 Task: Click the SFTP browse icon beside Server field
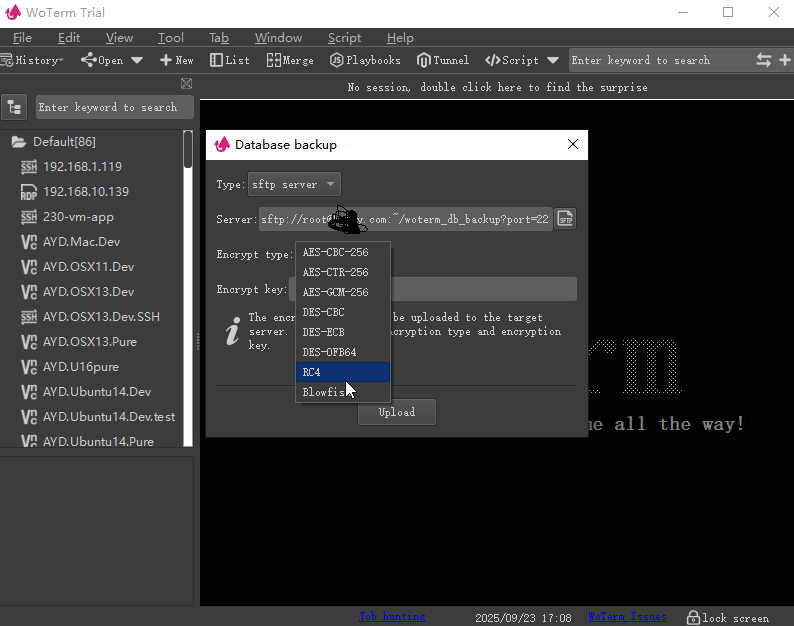coord(565,219)
